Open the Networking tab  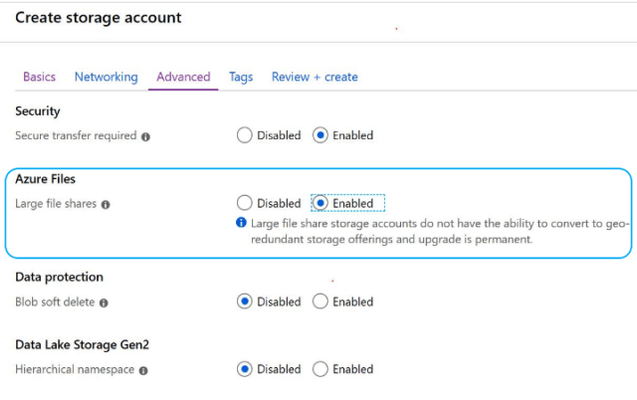(x=106, y=77)
